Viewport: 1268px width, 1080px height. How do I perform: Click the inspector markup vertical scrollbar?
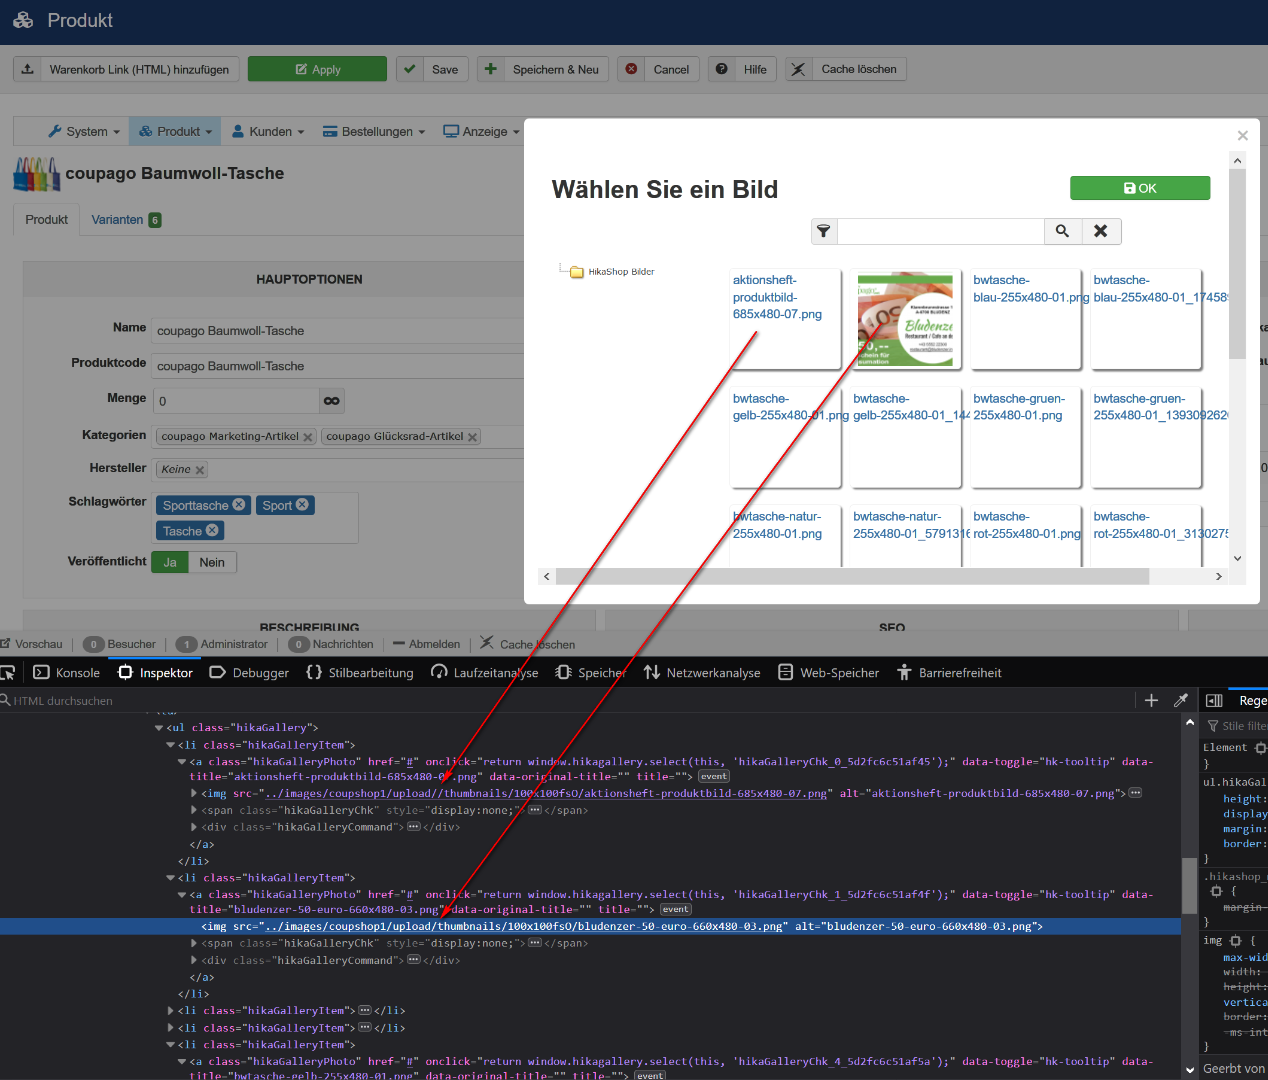click(x=1189, y=885)
